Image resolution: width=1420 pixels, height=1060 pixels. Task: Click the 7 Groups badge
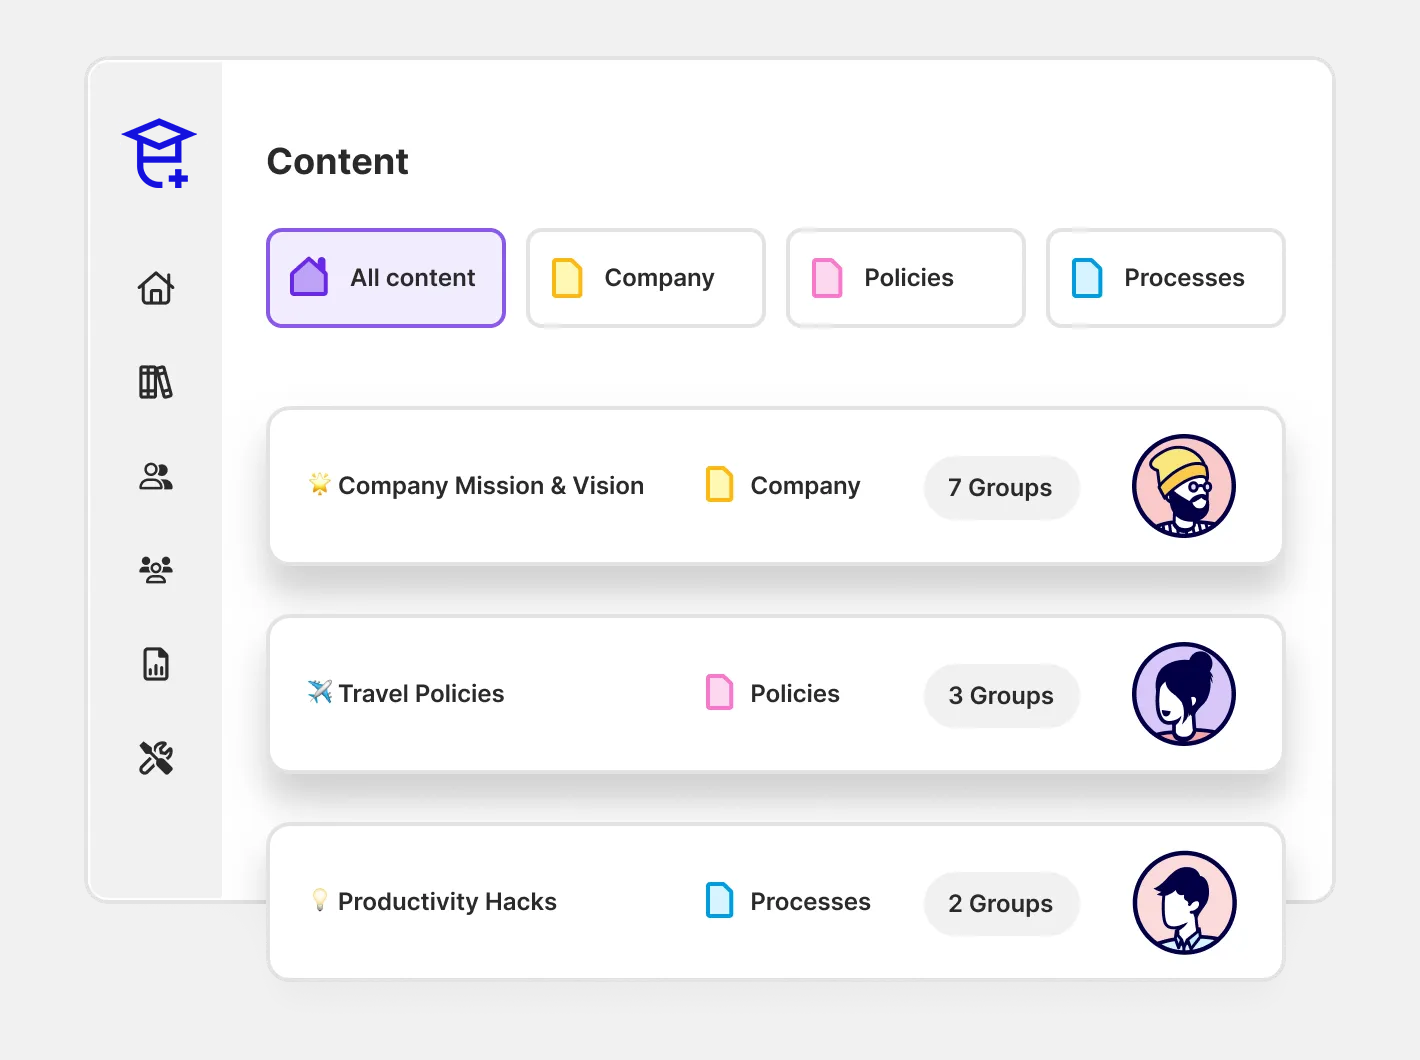click(1001, 488)
